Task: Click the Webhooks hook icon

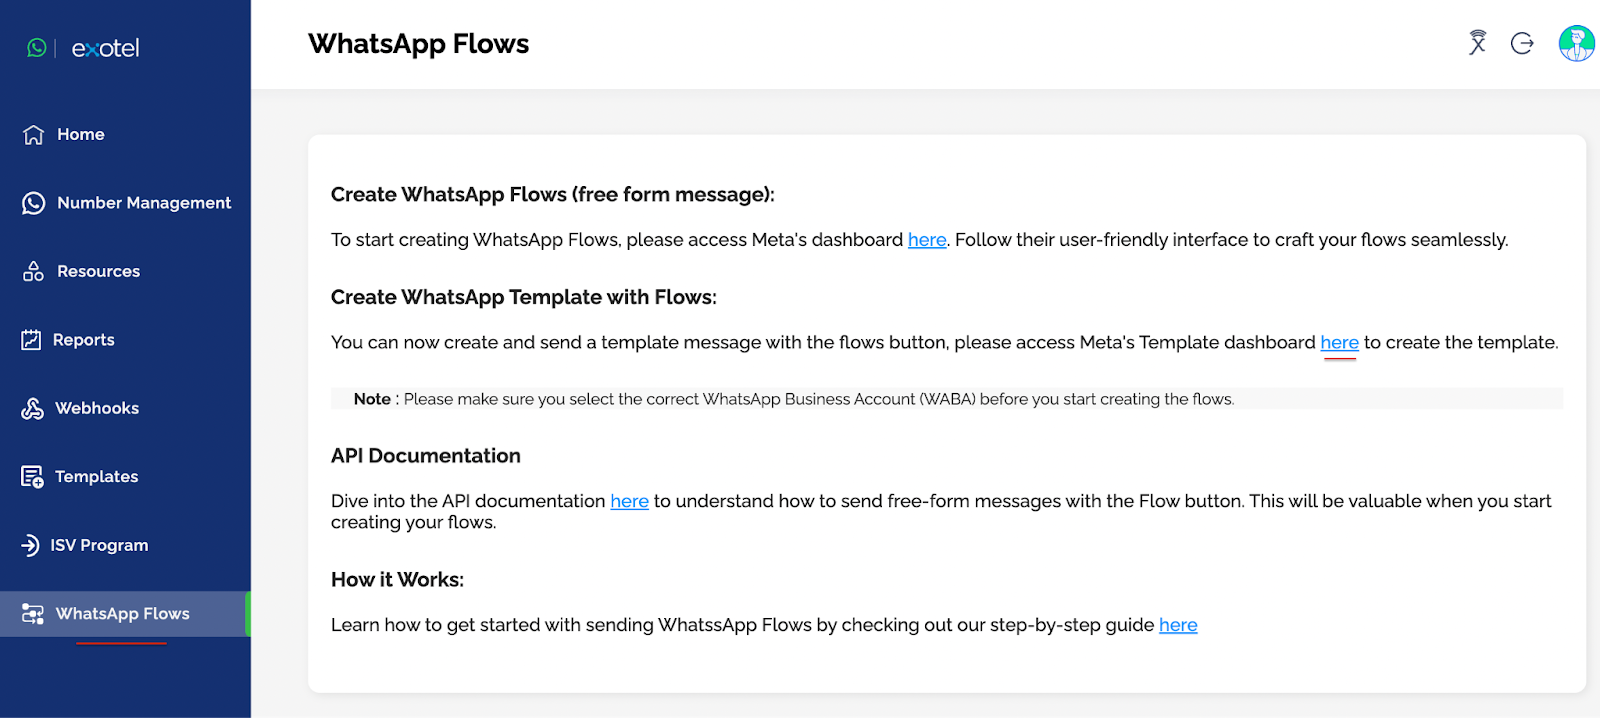Action: (x=33, y=408)
